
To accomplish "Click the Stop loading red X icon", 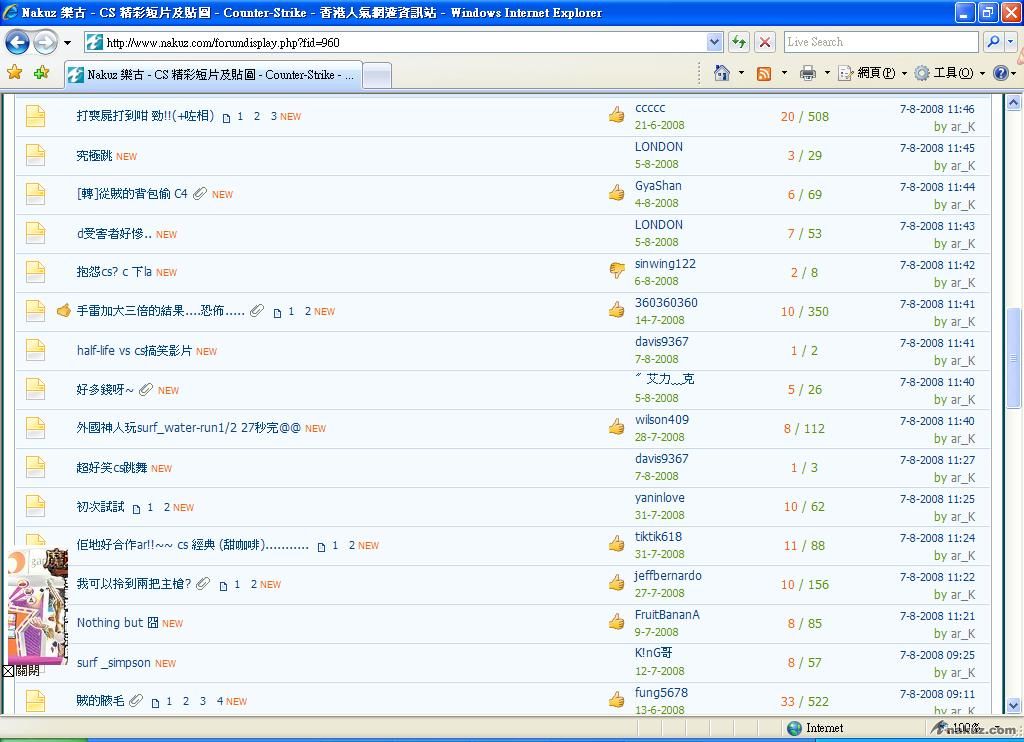I will [765, 42].
